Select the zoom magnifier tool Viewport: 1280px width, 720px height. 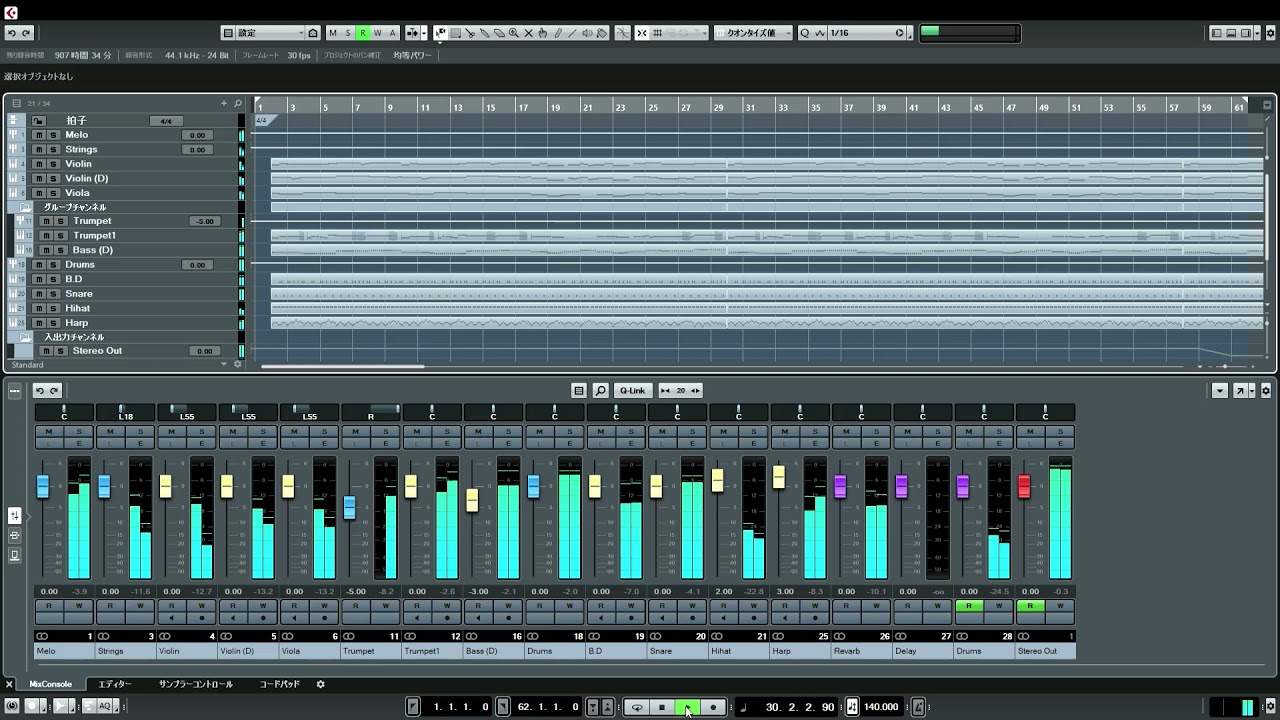(514, 33)
